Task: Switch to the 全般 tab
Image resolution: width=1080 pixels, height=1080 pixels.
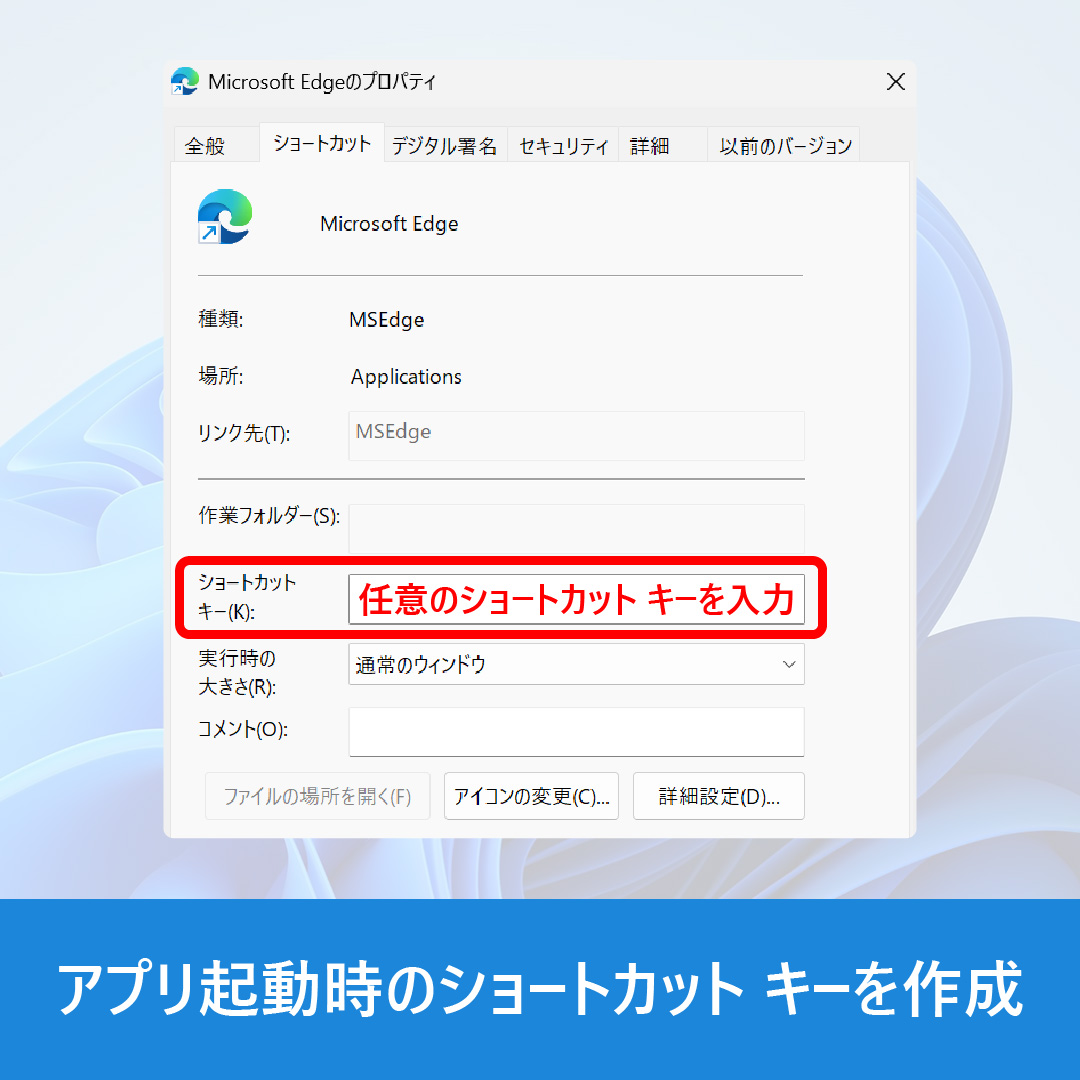Action: pyautogui.click(x=215, y=145)
